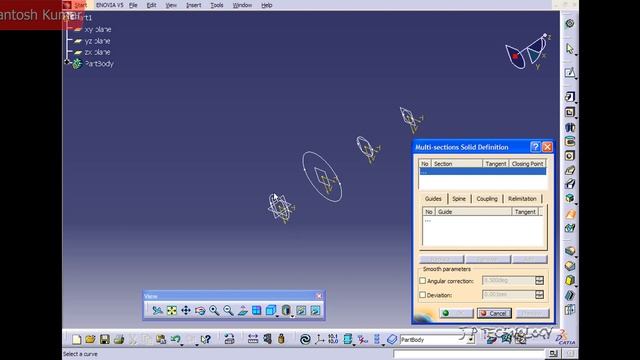This screenshot has width=640, height=360.
Task: Click the Select arrow tool icon
Action: (570, 49)
